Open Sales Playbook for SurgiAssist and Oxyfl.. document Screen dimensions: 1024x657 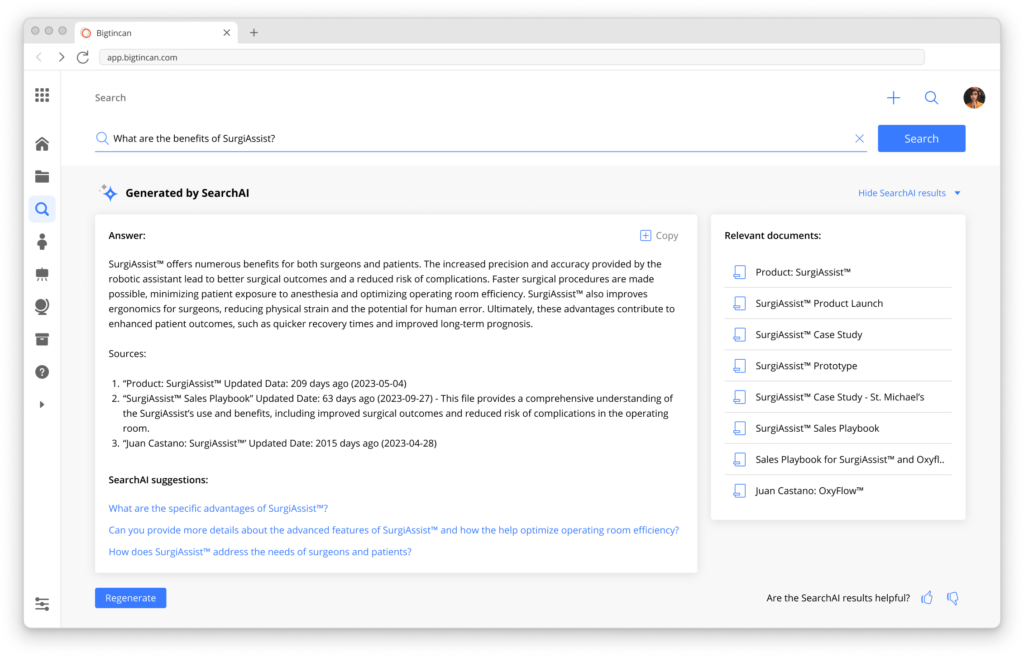coord(838,460)
